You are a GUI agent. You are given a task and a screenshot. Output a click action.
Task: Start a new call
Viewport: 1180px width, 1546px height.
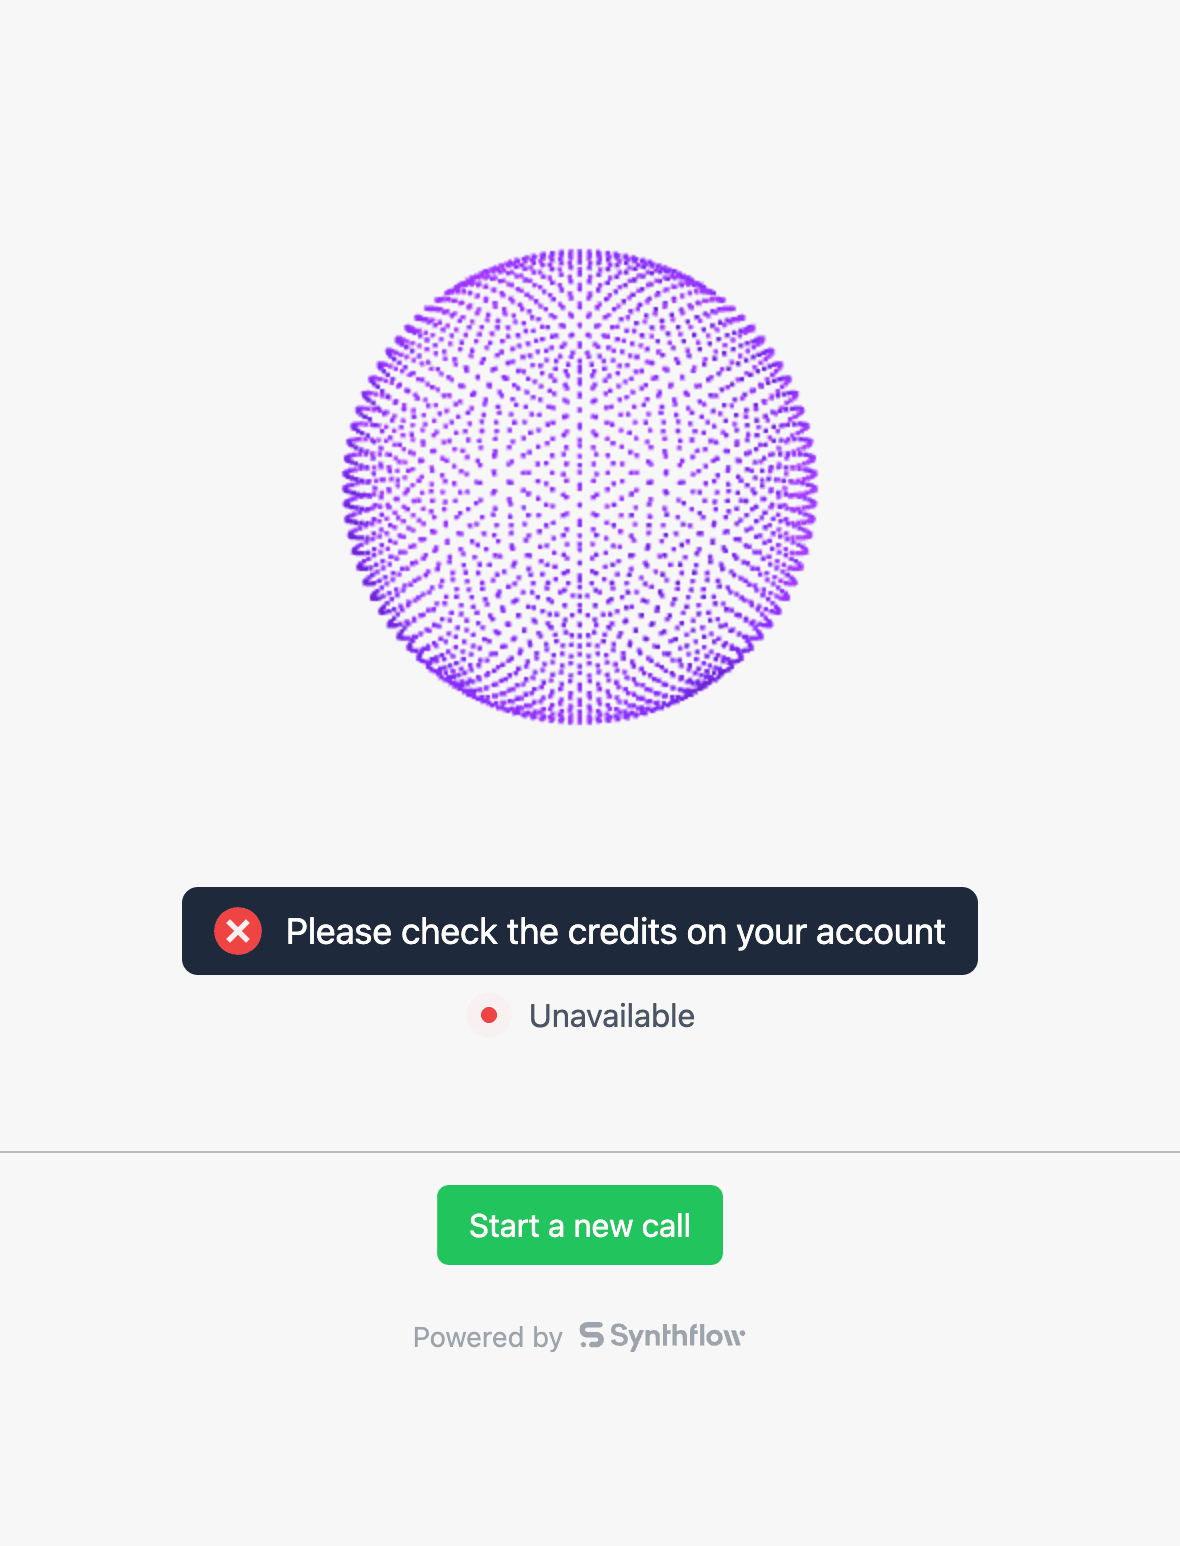tap(580, 1225)
